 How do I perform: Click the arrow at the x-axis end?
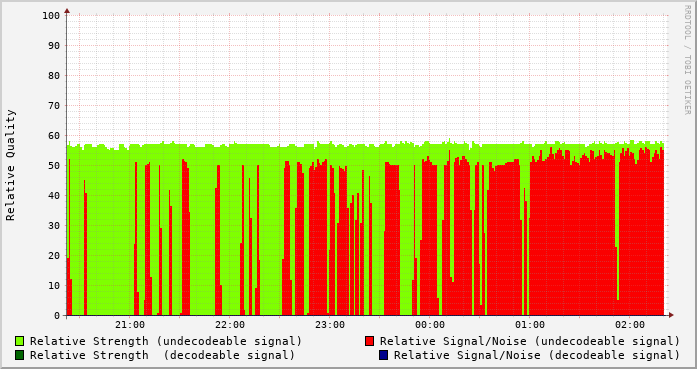pos(671,315)
